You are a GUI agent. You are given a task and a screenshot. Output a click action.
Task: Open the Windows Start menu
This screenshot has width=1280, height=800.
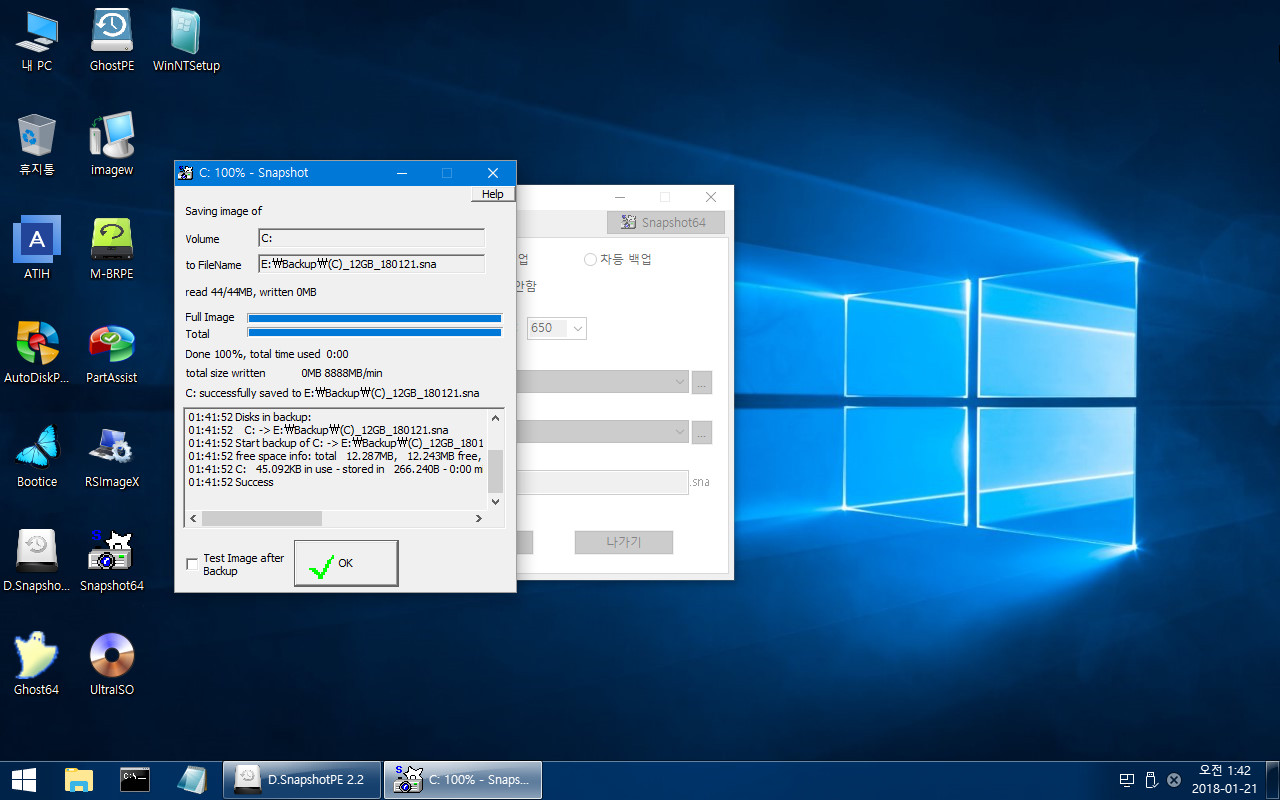(x=24, y=780)
